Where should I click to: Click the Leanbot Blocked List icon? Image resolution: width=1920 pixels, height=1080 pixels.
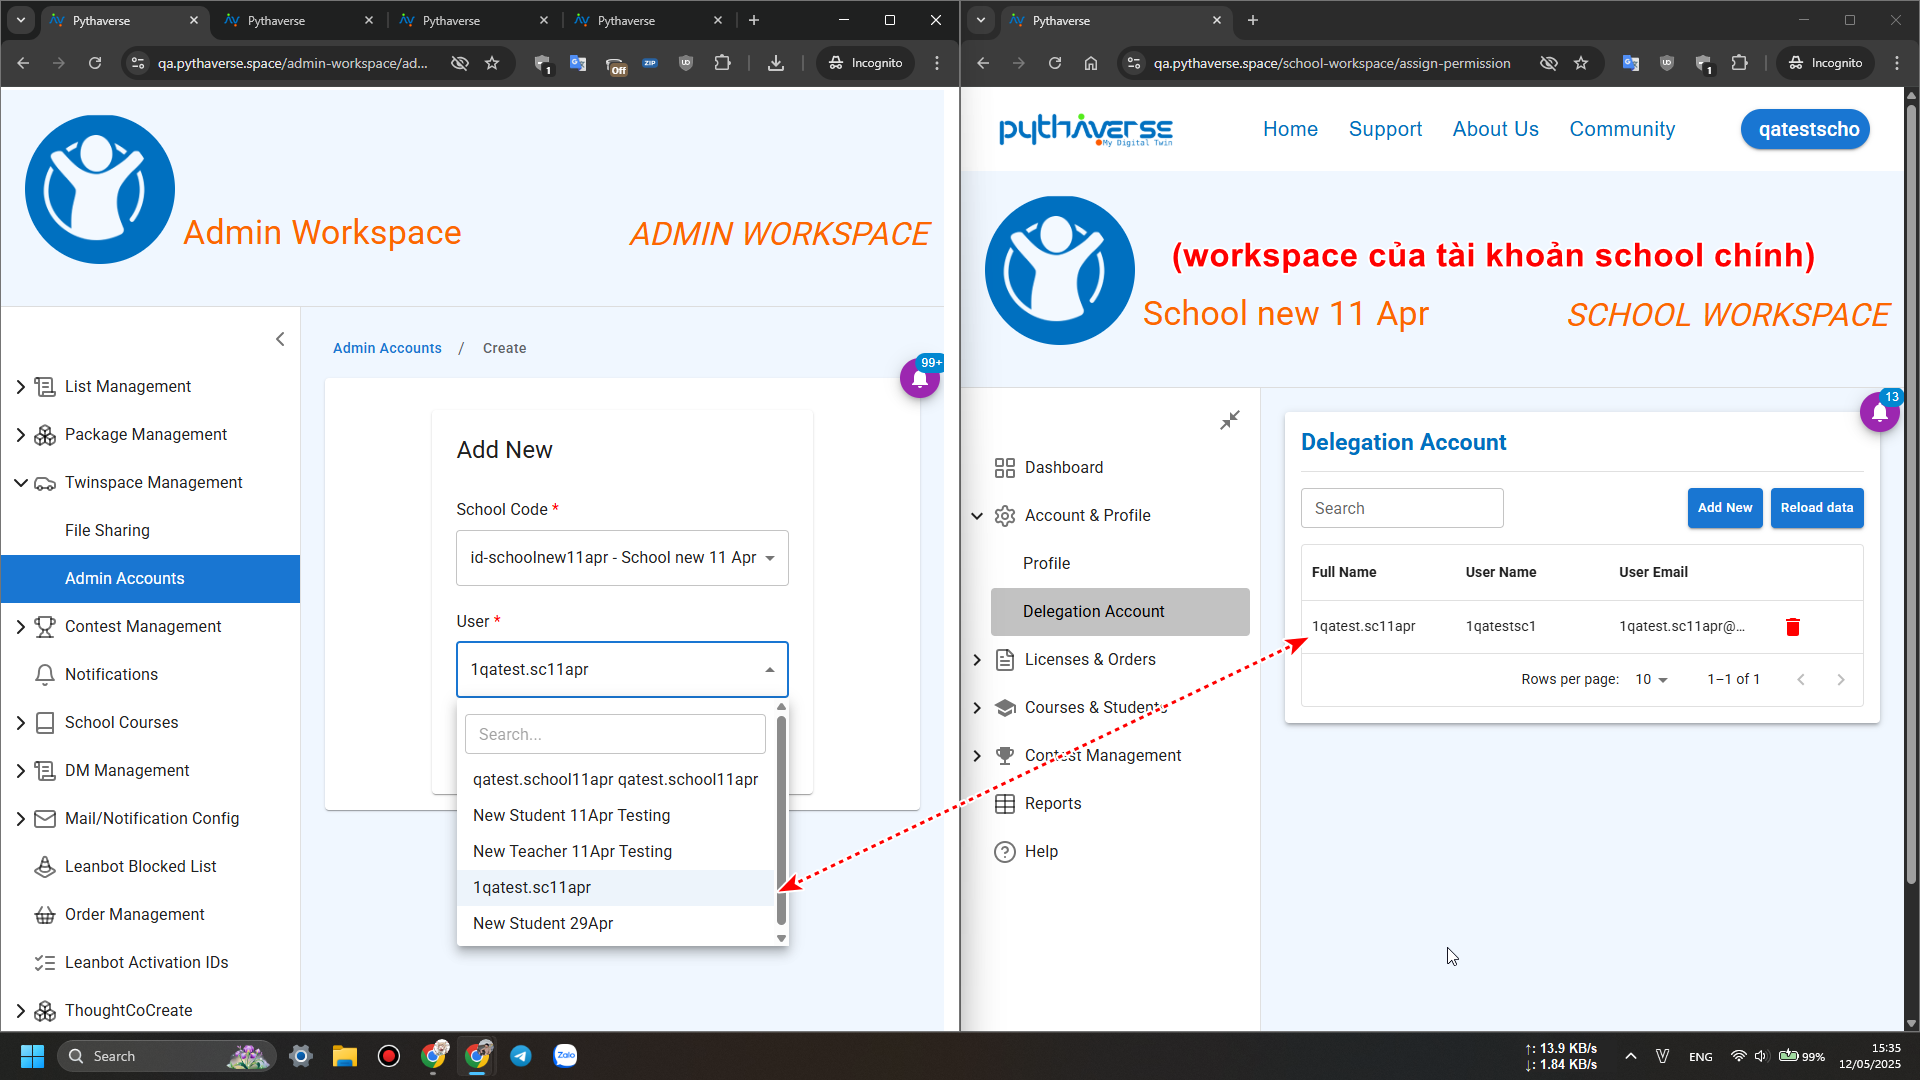(x=44, y=867)
